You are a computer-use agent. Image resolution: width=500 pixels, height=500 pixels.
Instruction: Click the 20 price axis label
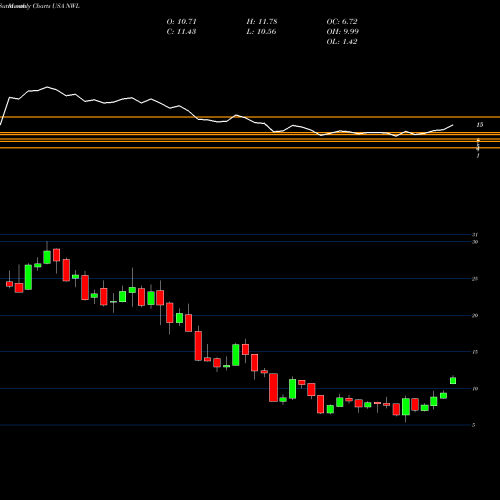click(475, 315)
